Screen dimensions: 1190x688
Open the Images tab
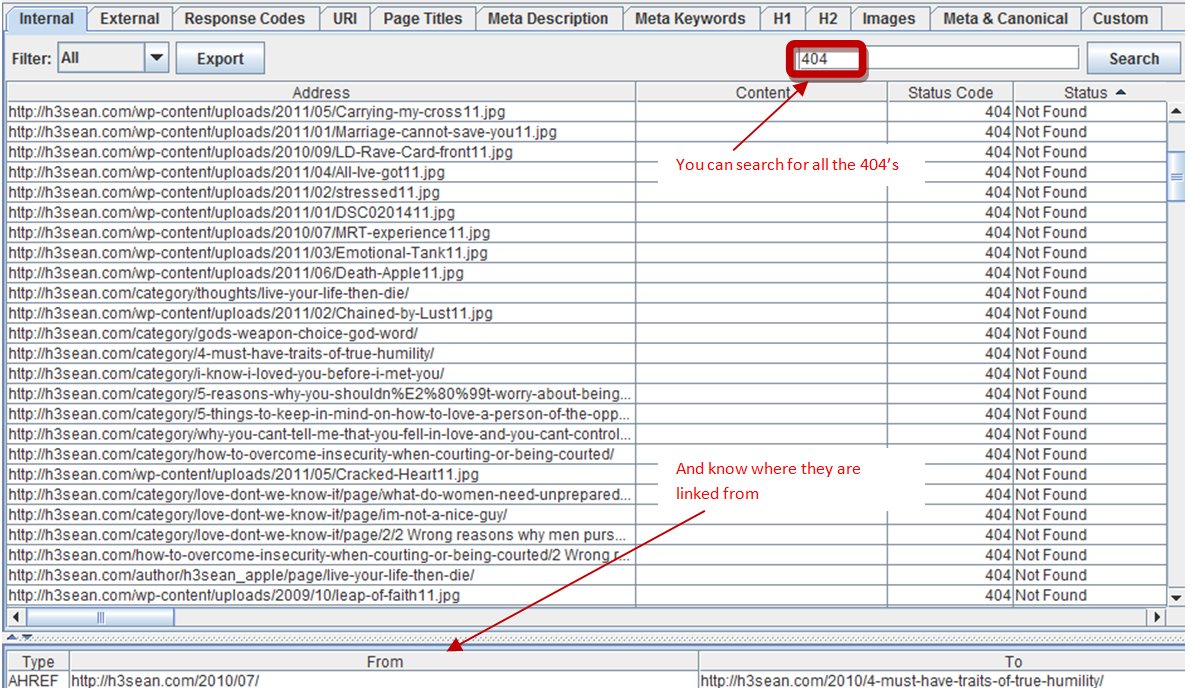888,18
